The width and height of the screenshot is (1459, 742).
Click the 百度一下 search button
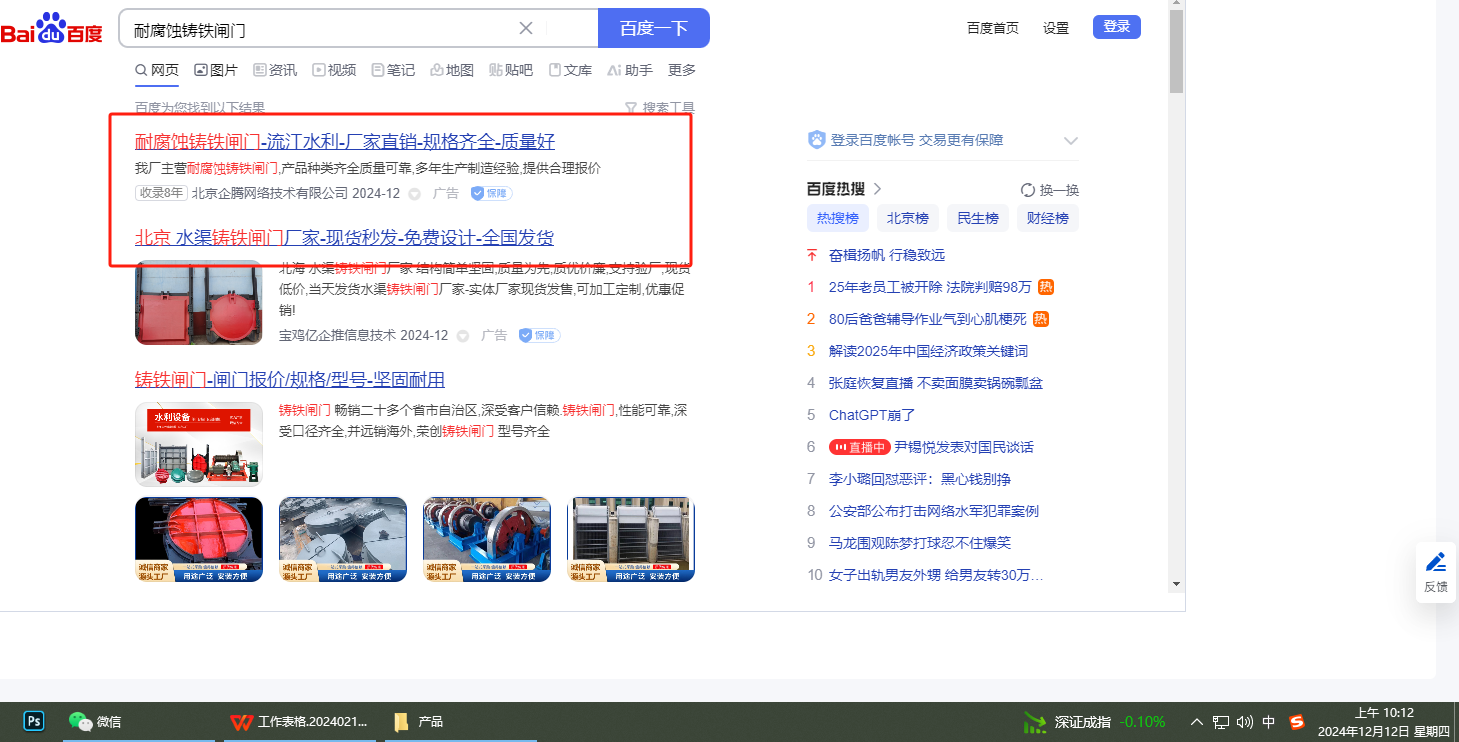654,28
